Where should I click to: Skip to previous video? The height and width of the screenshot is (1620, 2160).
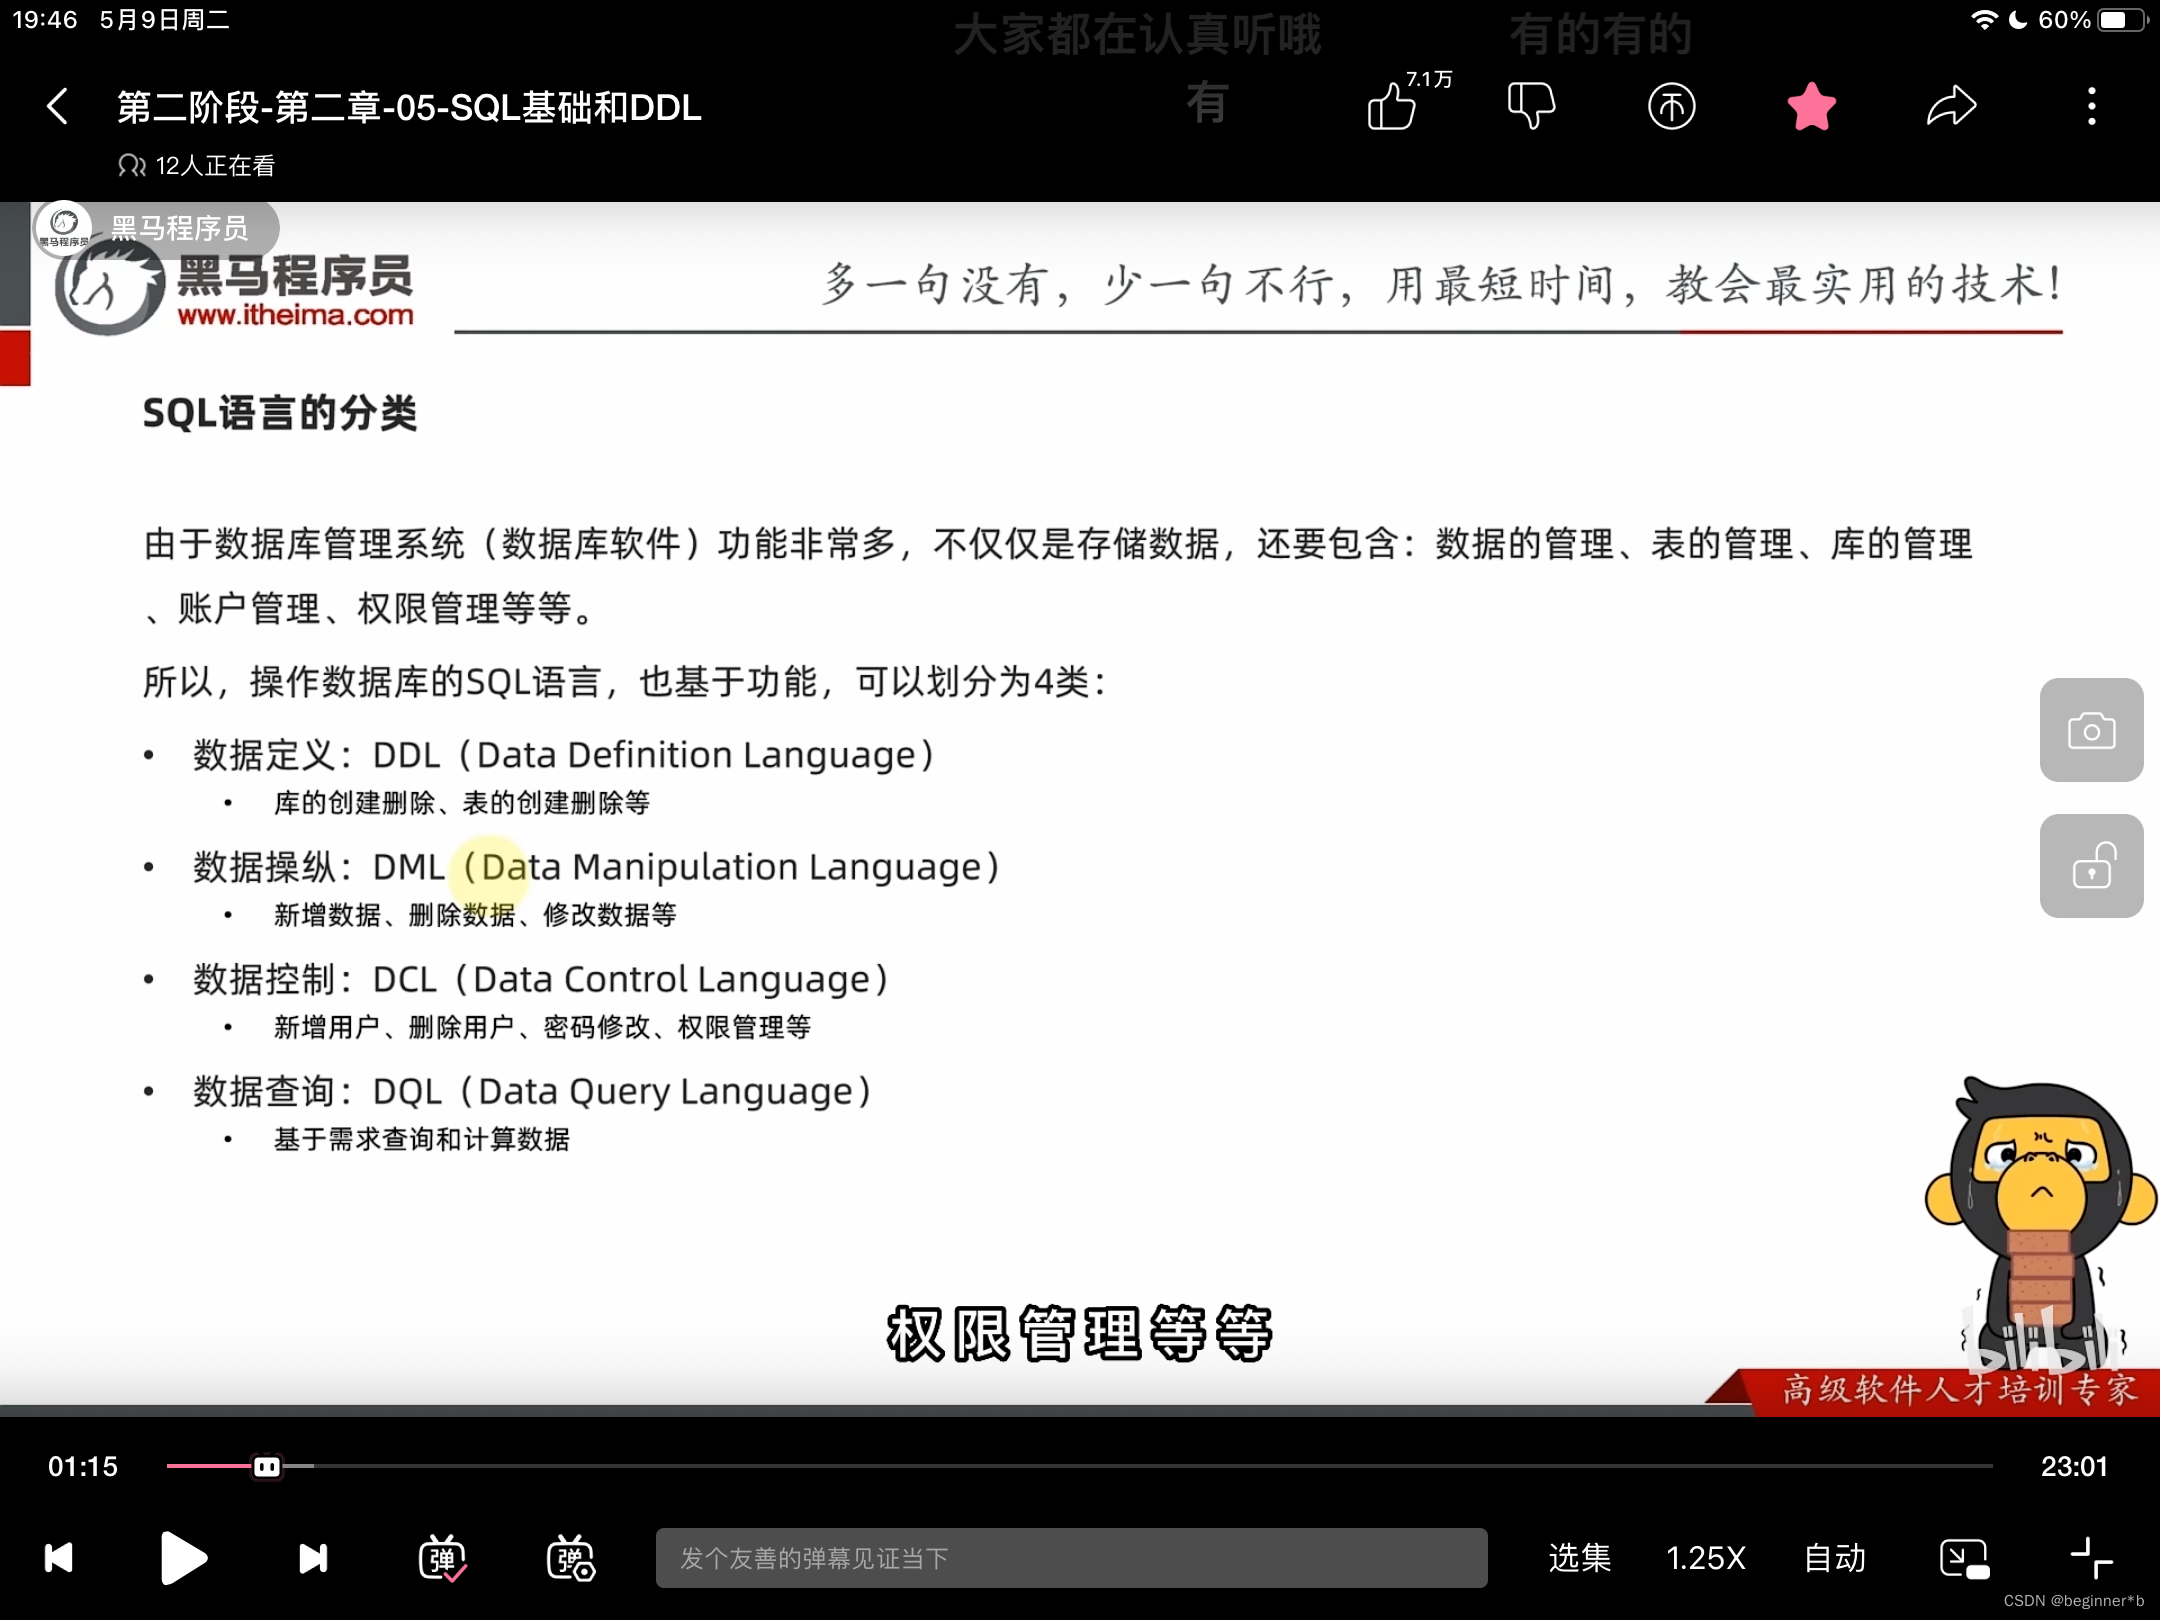coord(59,1558)
